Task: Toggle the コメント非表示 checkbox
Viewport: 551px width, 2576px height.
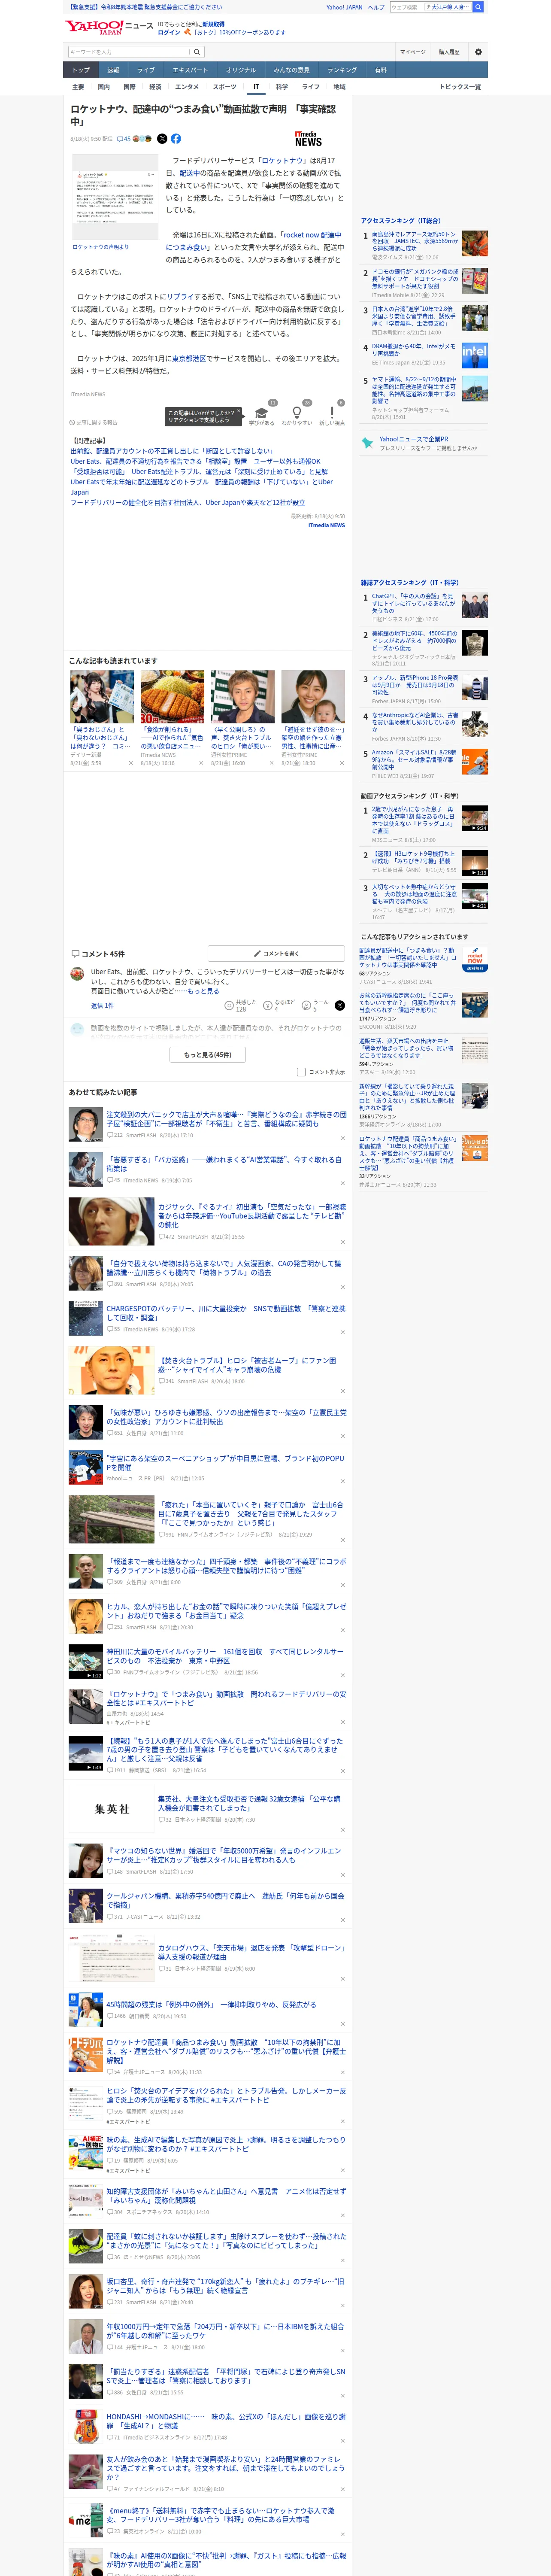Action: click(301, 1072)
